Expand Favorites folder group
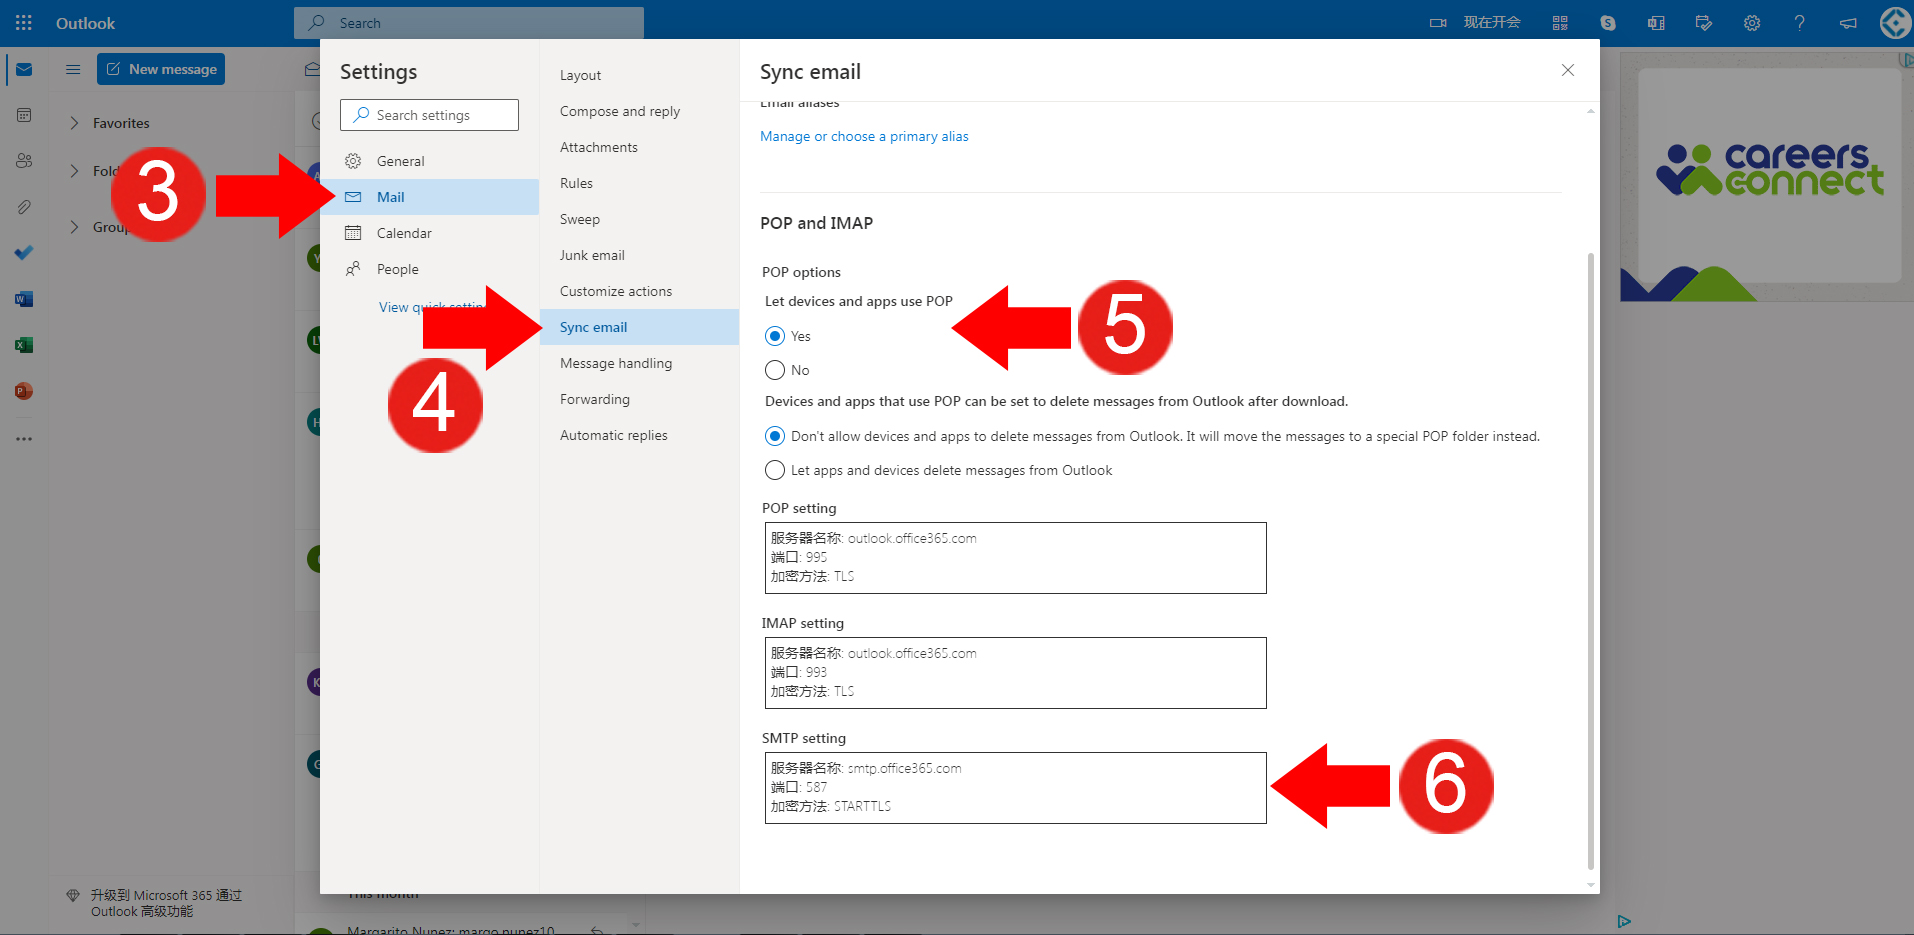The width and height of the screenshot is (1914, 935). click(x=74, y=123)
